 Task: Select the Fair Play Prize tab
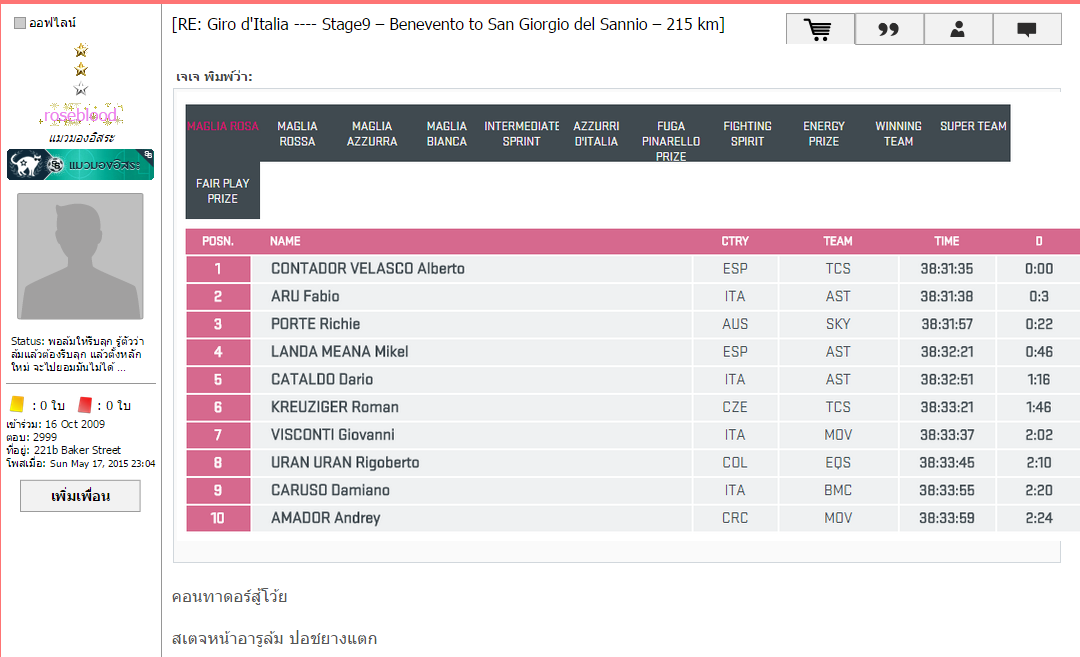[222, 191]
